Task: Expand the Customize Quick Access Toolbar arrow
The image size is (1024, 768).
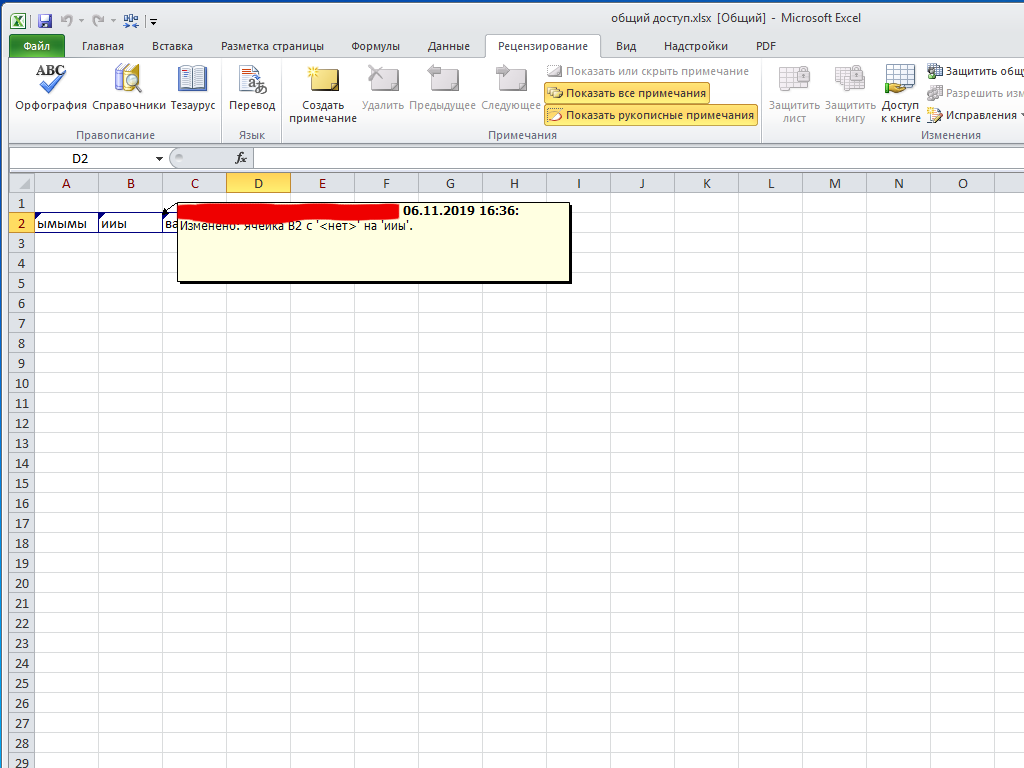Action: tap(154, 20)
